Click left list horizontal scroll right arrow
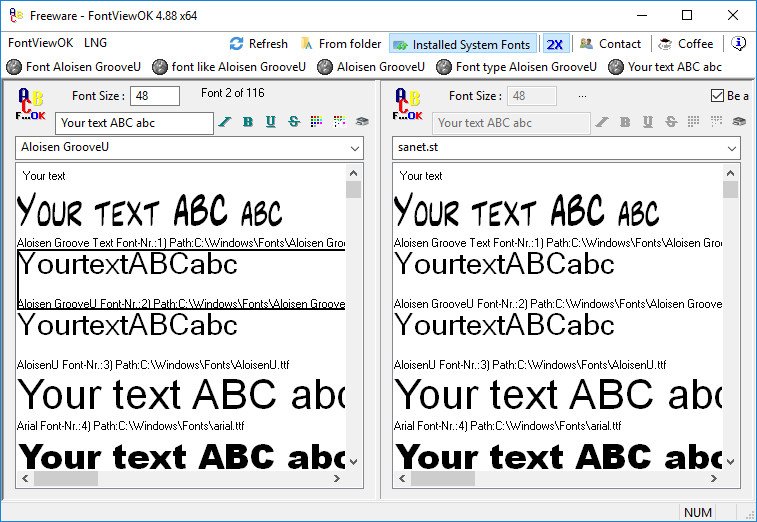Viewport: 757px width, 522px height. 337,479
